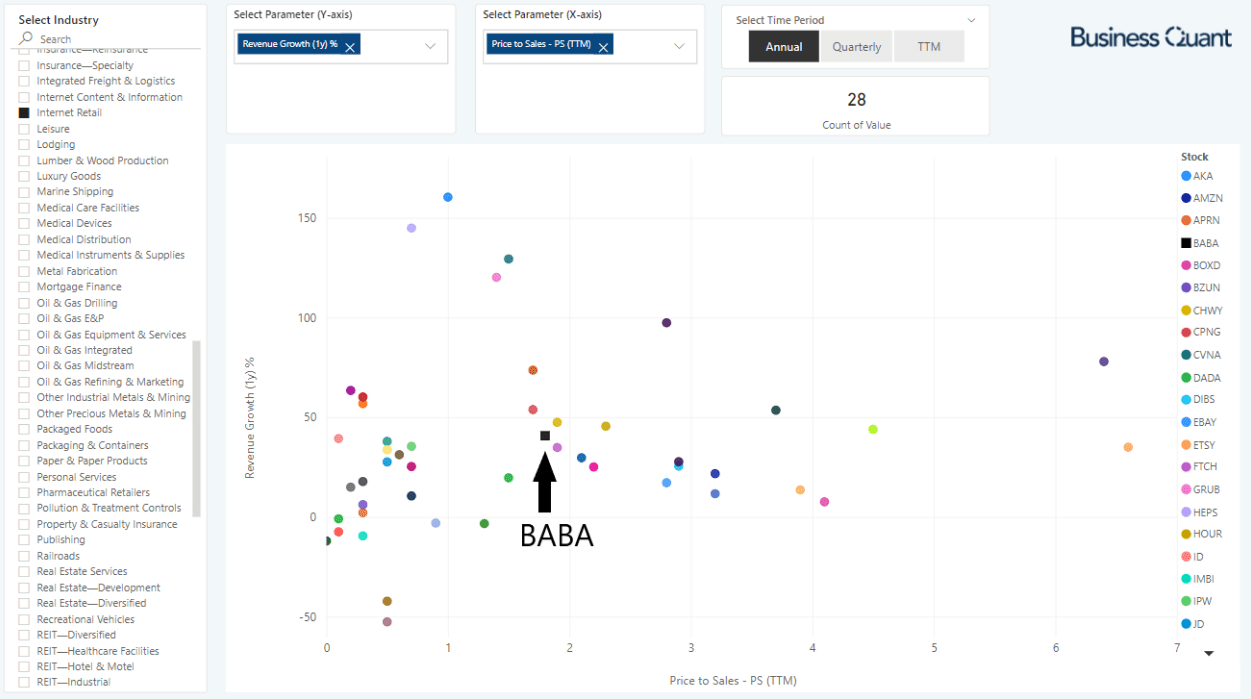Click the Business Quant logo
This screenshot has width=1251, height=699.
pyautogui.click(x=1150, y=36)
